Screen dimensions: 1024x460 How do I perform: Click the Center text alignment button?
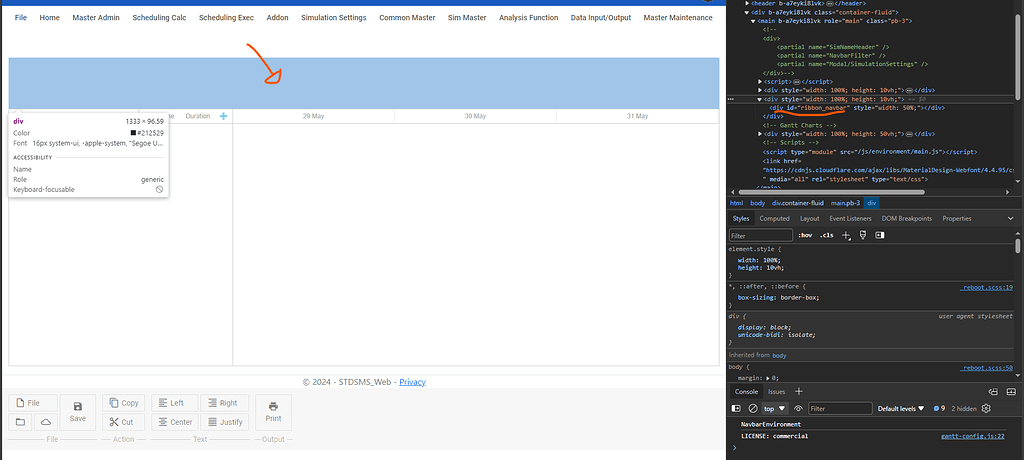(173, 422)
